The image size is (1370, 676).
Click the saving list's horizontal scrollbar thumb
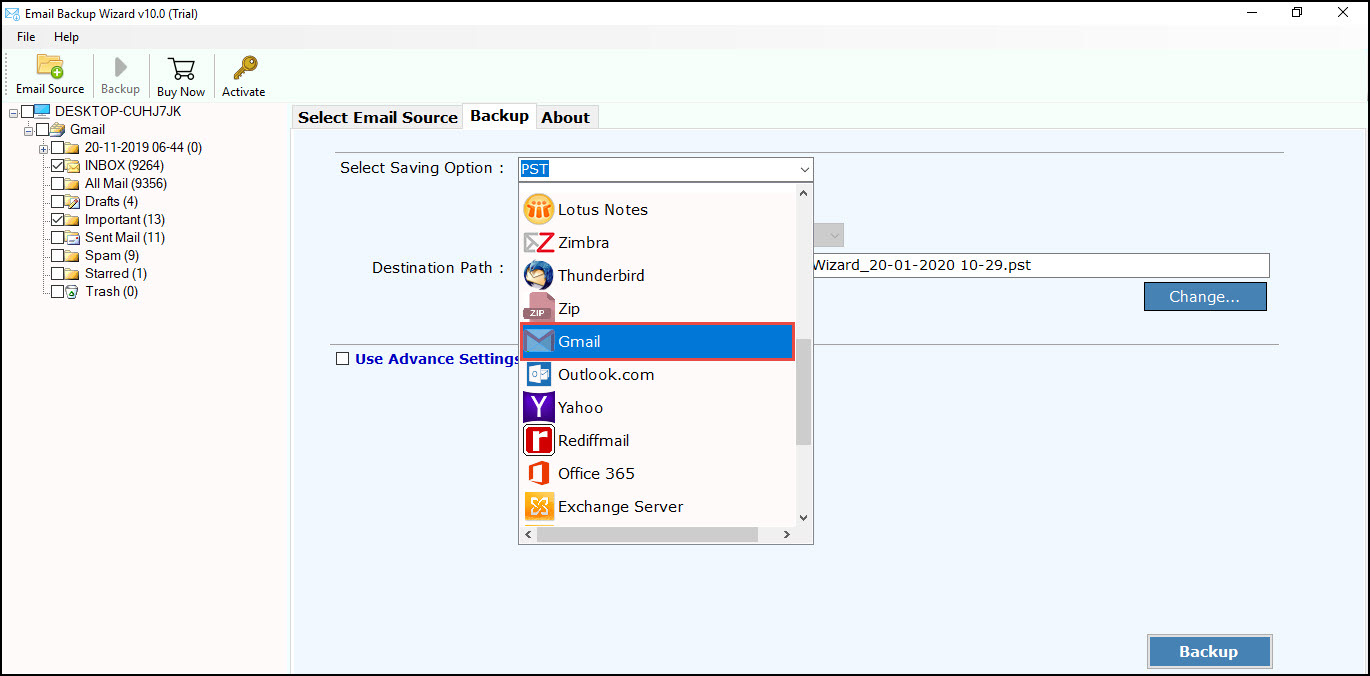point(647,535)
